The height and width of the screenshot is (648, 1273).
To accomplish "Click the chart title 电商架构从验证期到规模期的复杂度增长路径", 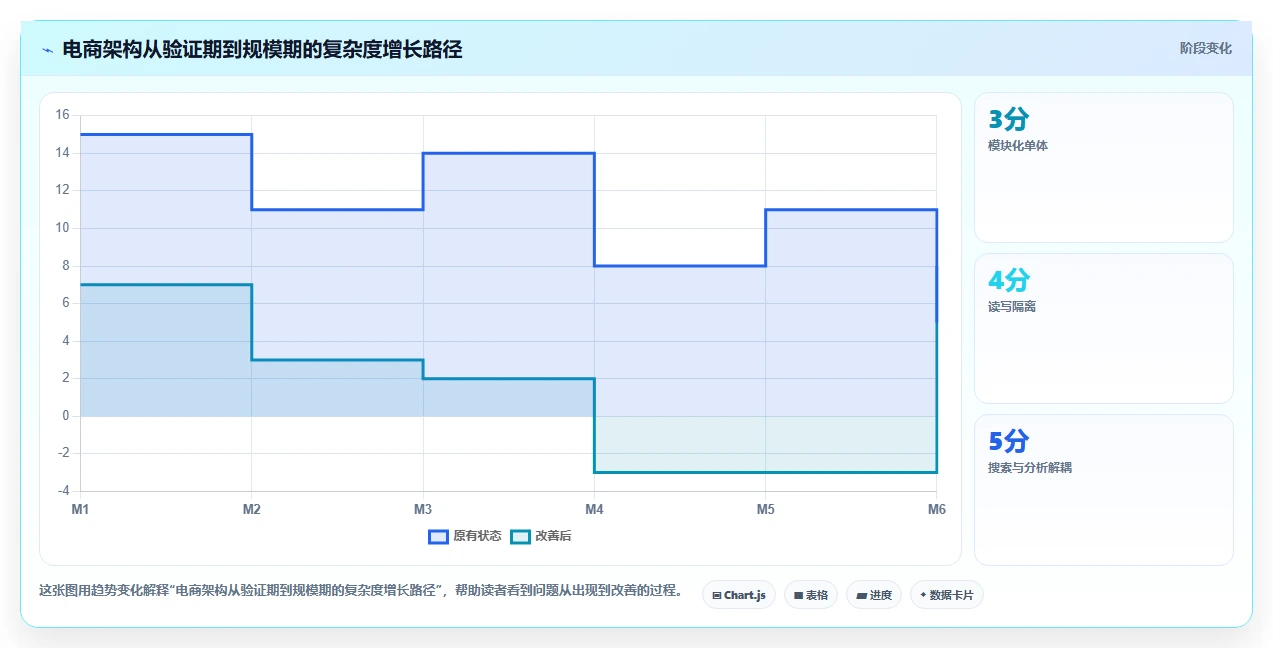I will pyautogui.click(x=262, y=49).
